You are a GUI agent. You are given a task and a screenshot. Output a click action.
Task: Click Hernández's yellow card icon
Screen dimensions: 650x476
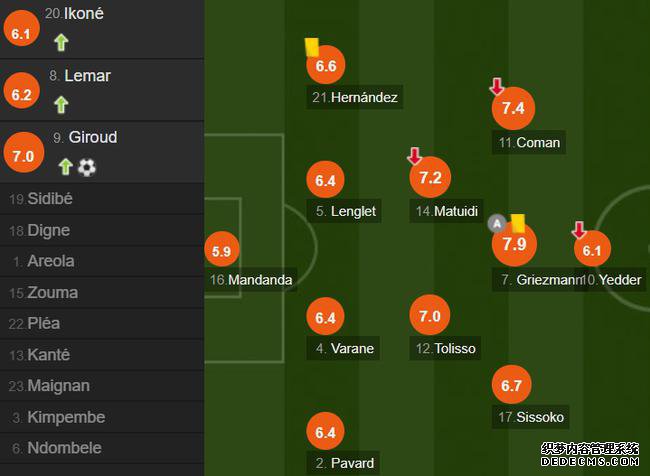coord(312,47)
